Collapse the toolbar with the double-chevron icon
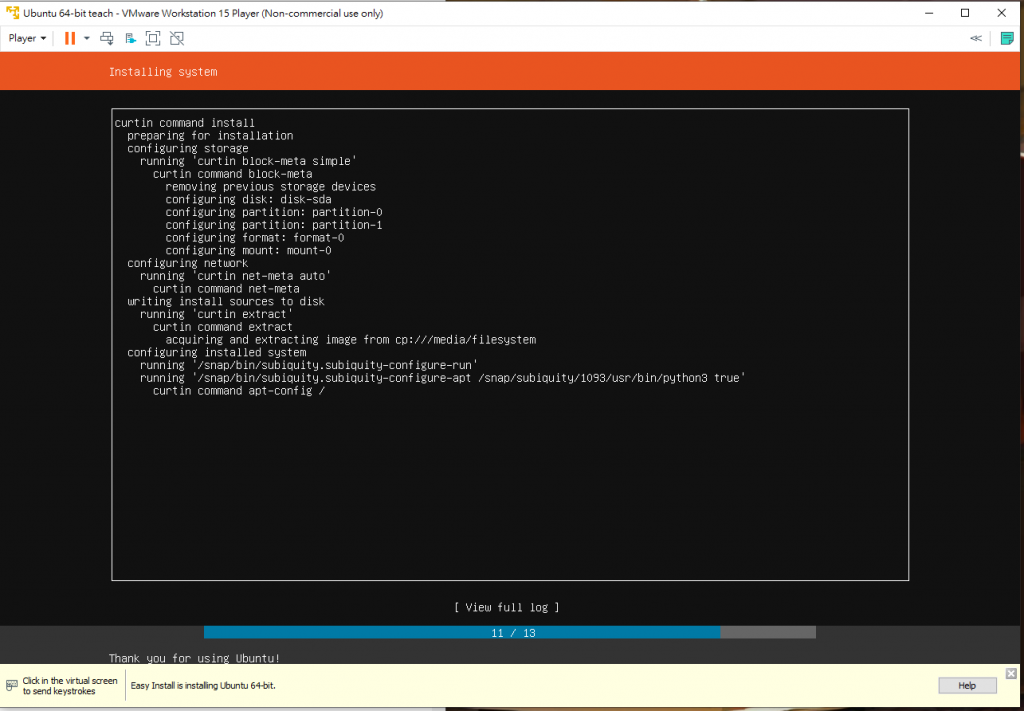 (x=976, y=39)
